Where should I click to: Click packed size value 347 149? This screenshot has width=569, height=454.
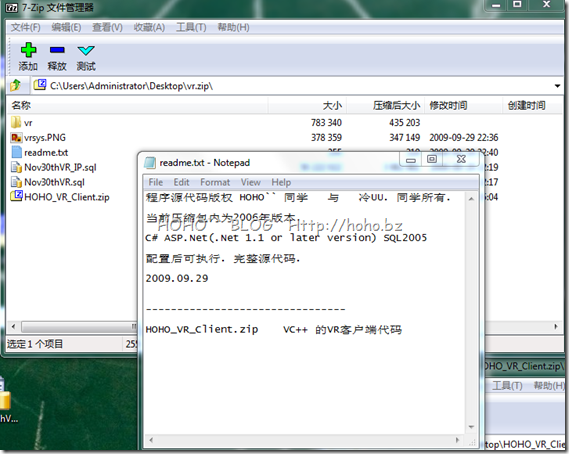pyautogui.click(x=404, y=138)
